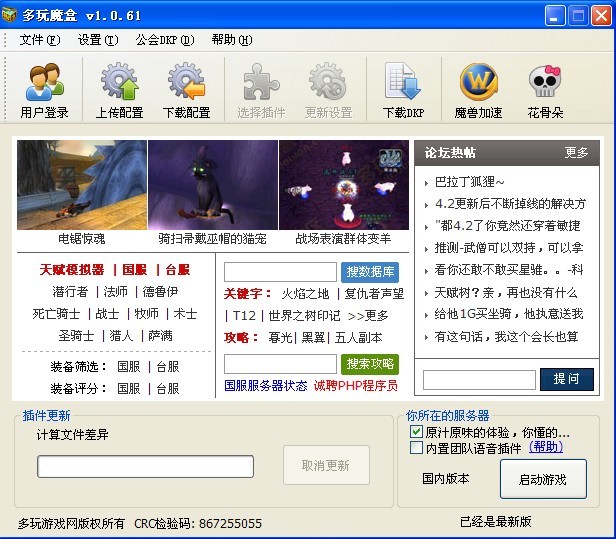Open the 暮光 guide link
Image resolution: width=616 pixels, height=539 pixels.
280,337
